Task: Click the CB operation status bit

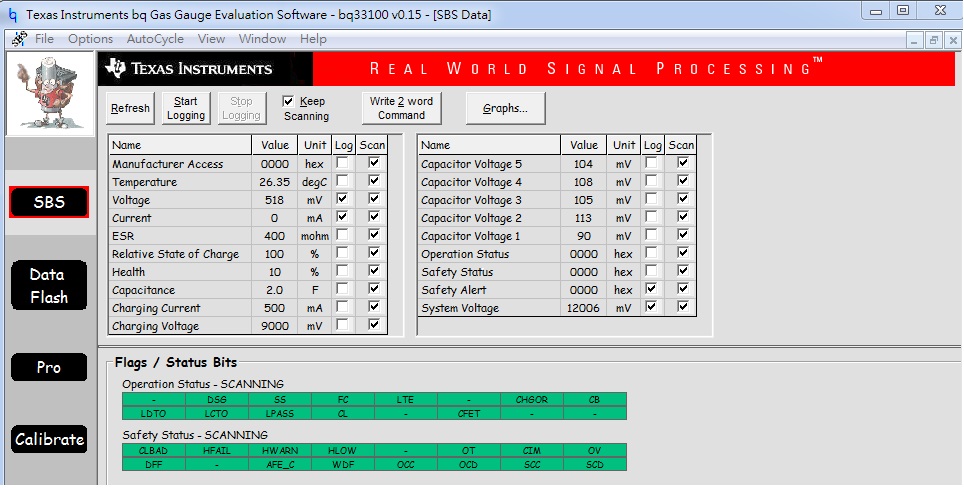Action: click(595, 399)
